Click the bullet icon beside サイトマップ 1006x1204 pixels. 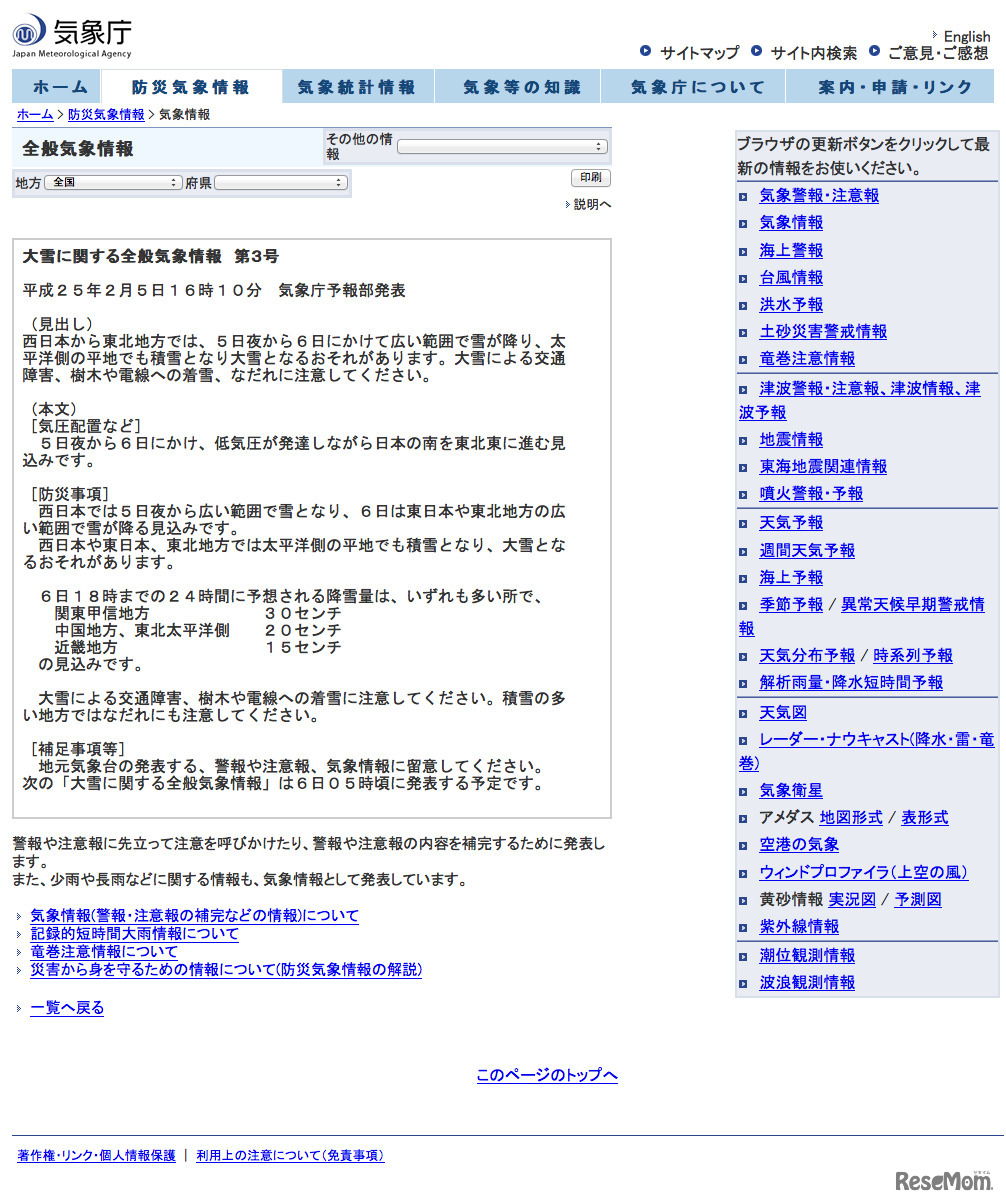pyautogui.click(x=646, y=51)
